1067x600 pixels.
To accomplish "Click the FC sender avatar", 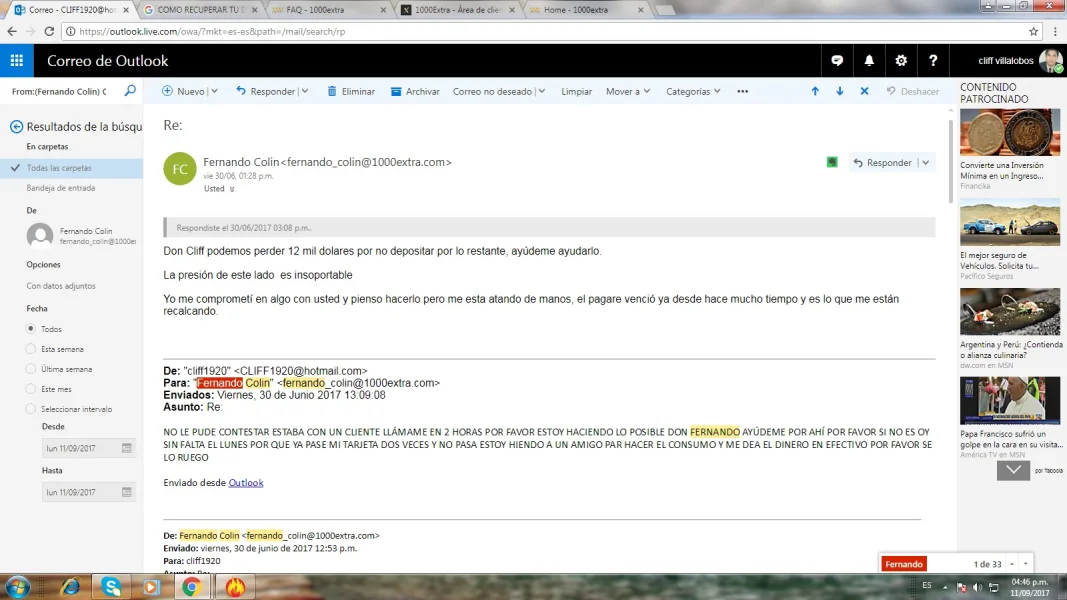I will [180, 169].
